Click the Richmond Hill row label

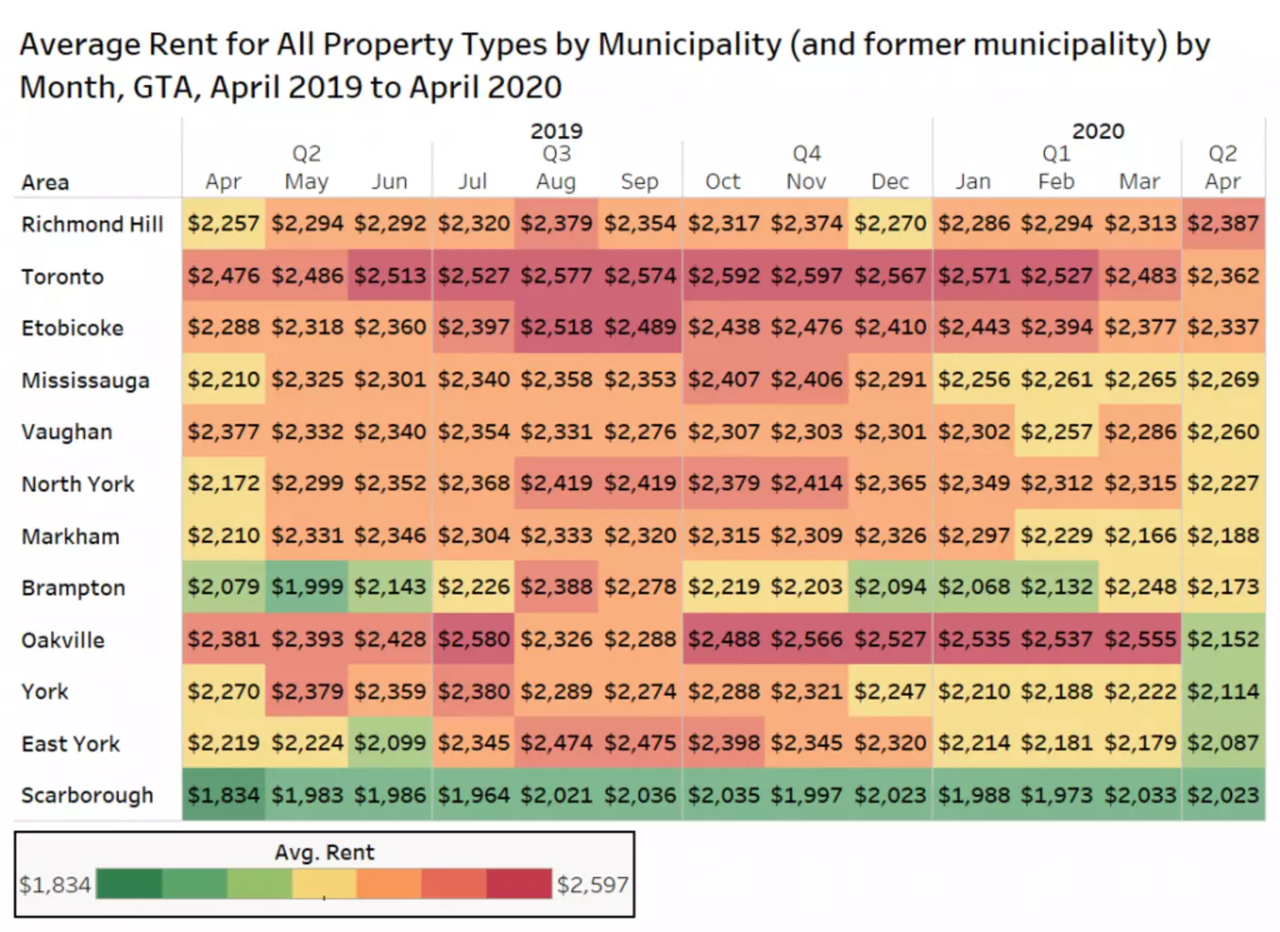(x=92, y=224)
